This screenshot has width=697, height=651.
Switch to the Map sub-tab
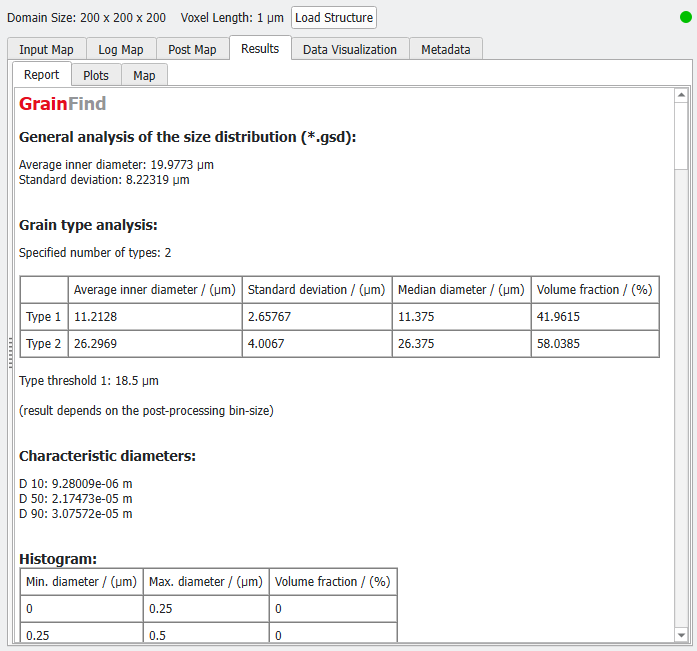[x=144, y=76]
